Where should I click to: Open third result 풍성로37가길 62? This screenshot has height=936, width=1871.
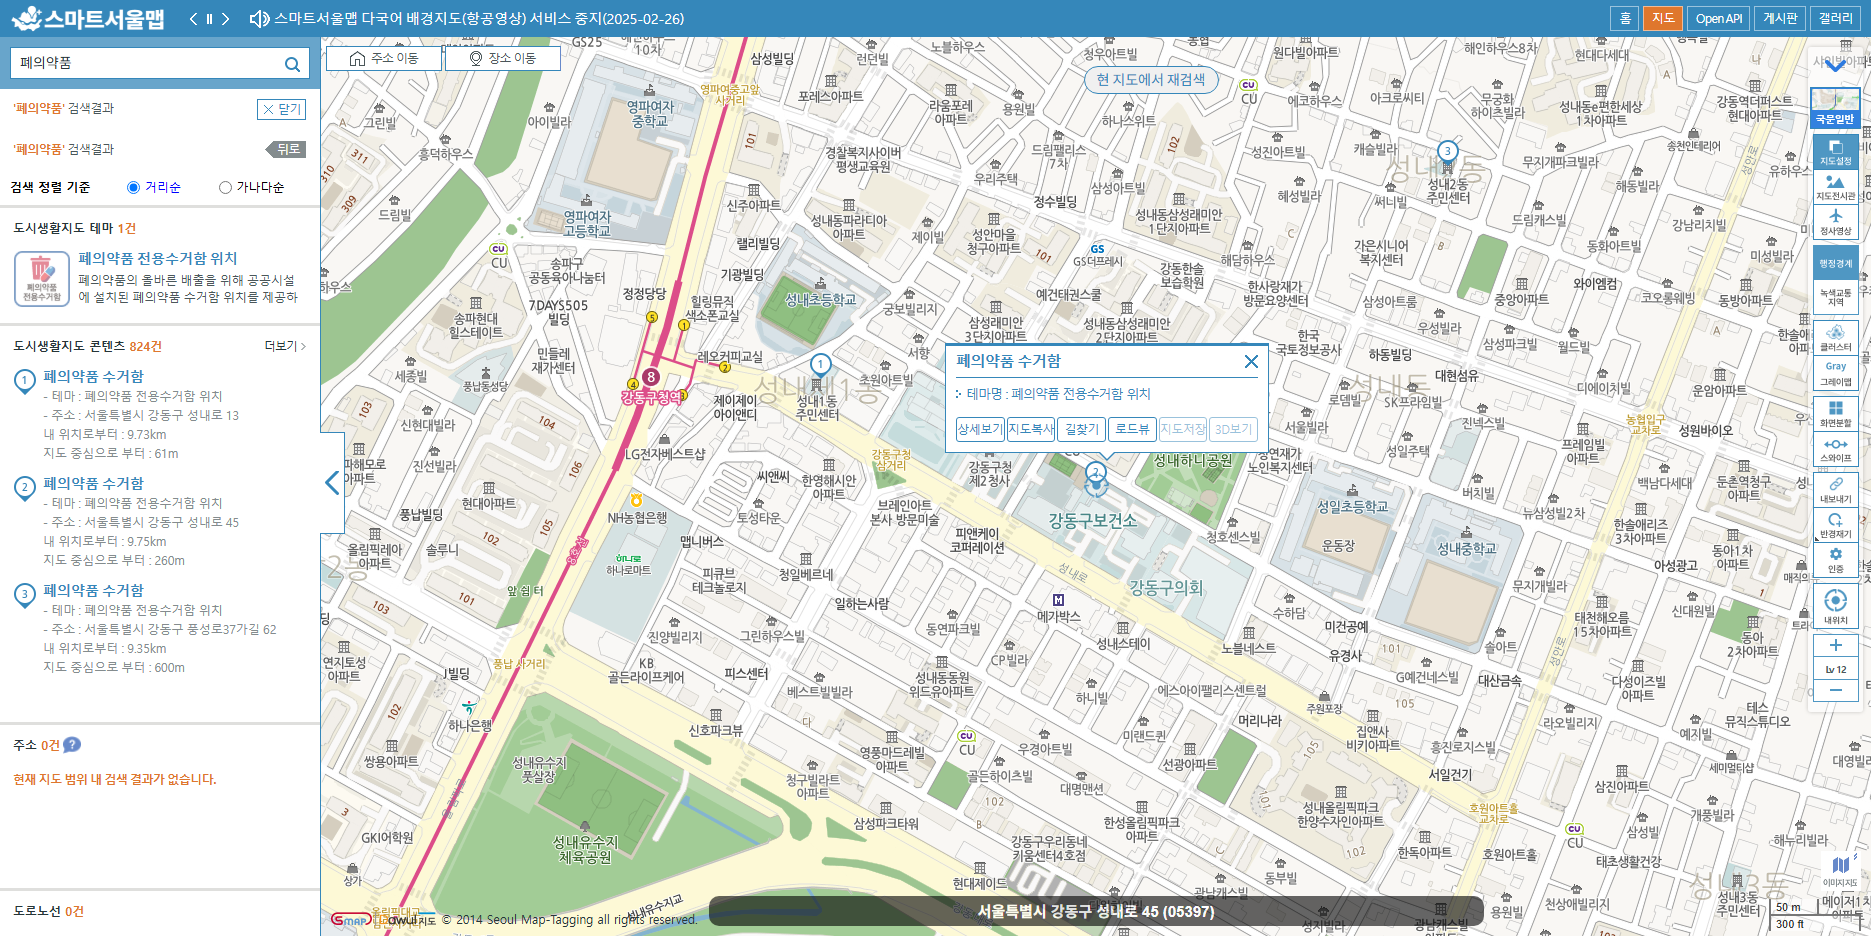tap(93, 590)
